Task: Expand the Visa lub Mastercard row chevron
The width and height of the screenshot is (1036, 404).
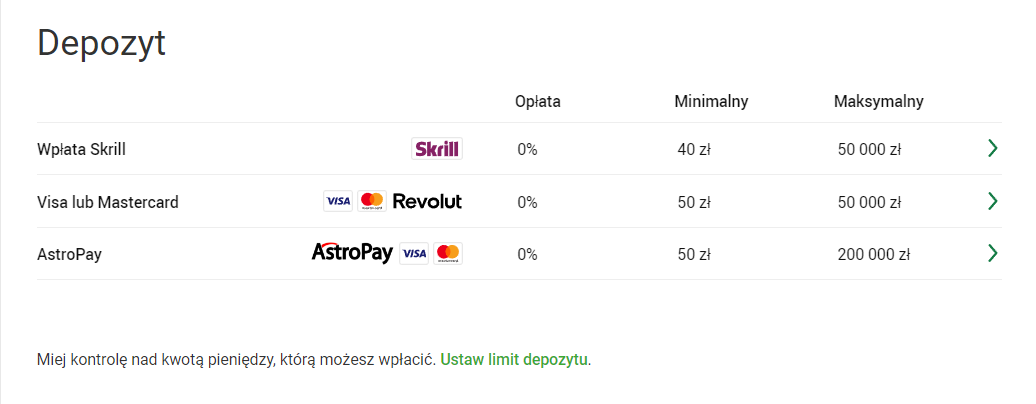Action: (992, 201)
